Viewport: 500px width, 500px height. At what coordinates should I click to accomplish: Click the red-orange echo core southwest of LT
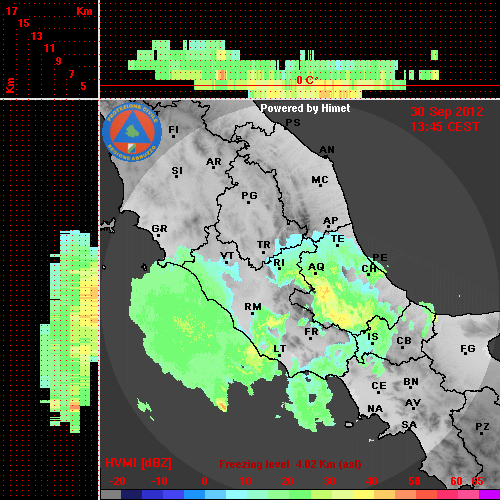[221, 404]
